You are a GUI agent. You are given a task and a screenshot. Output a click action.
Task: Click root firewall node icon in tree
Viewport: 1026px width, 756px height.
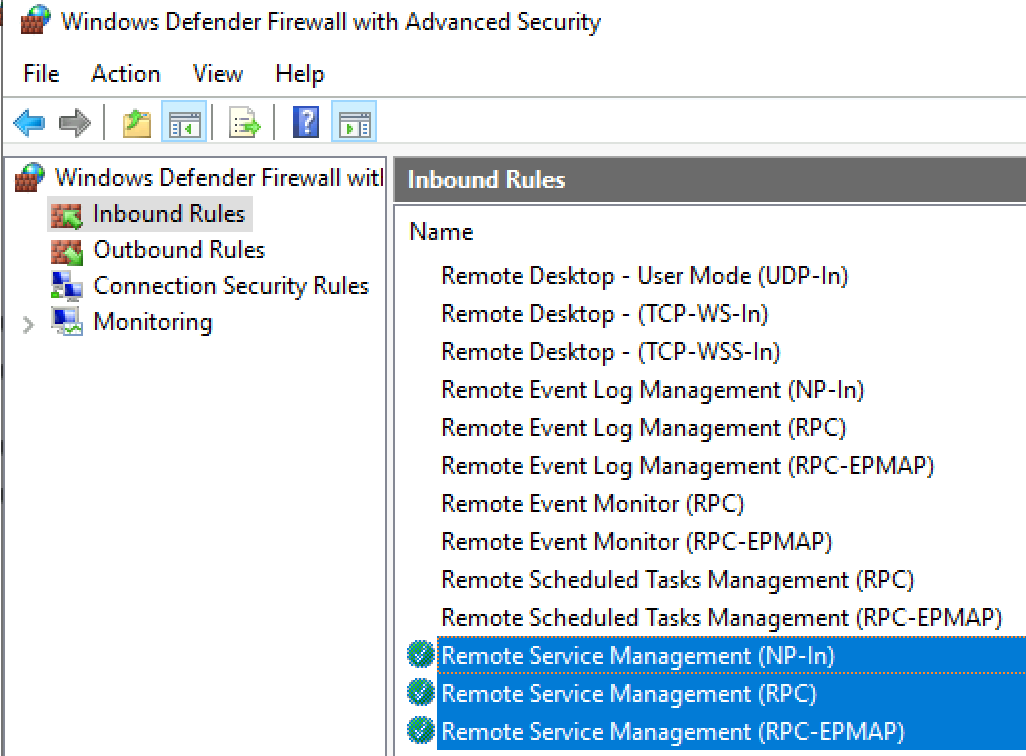(29, 177)
